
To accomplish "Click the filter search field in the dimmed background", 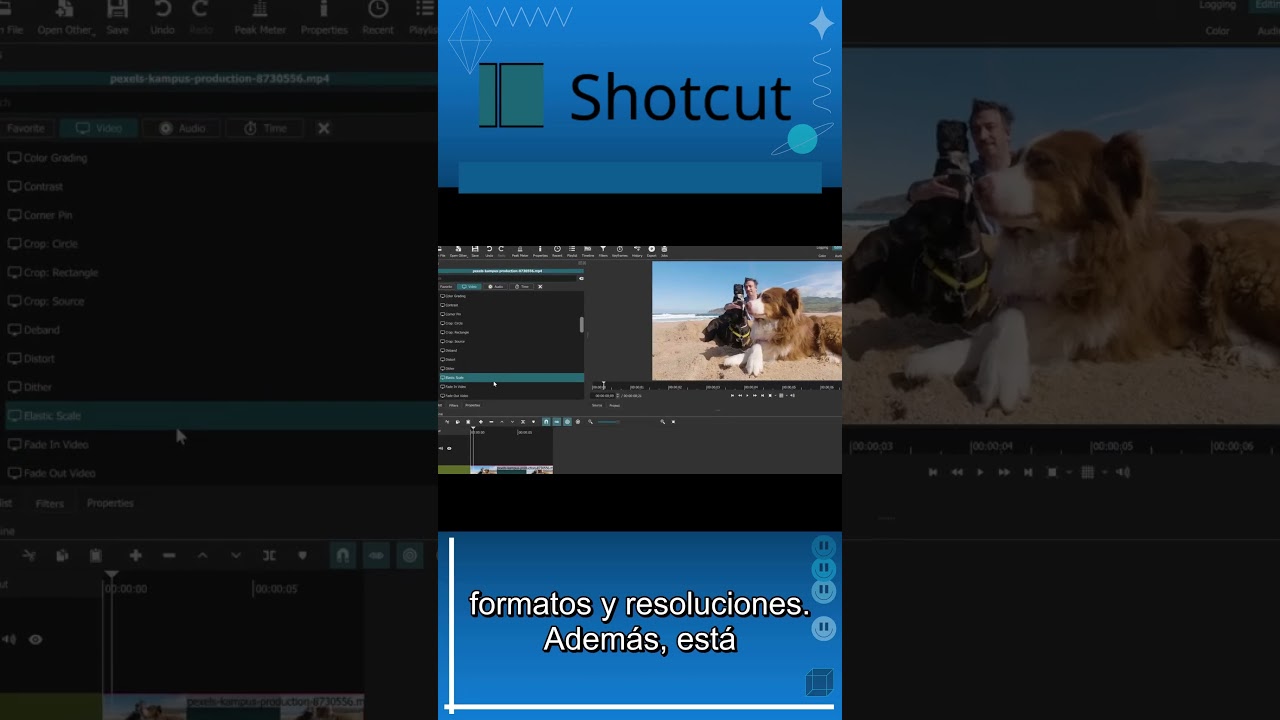I will pos(218,102).
